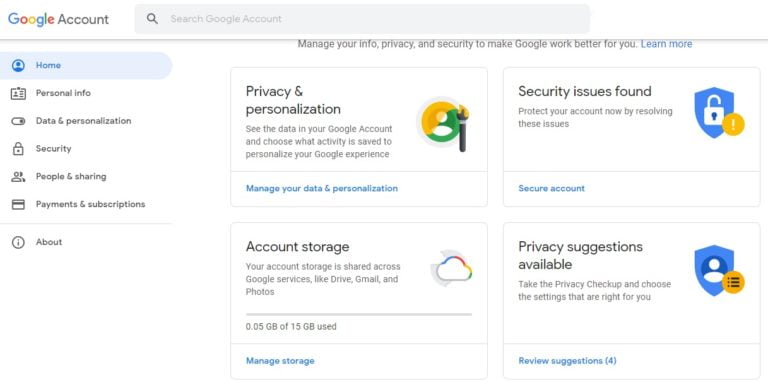Click the About info icon
Viewport: 768px width, 382px height.
(18, 242)
